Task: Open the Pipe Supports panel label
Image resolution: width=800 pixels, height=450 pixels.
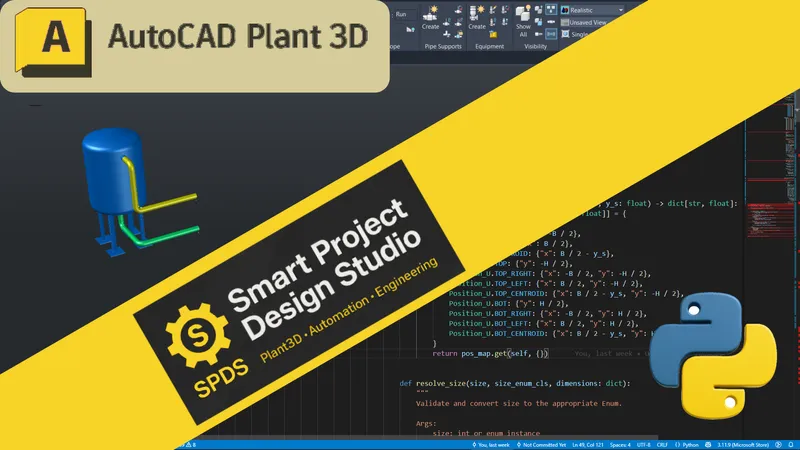Action: [443, 46]
